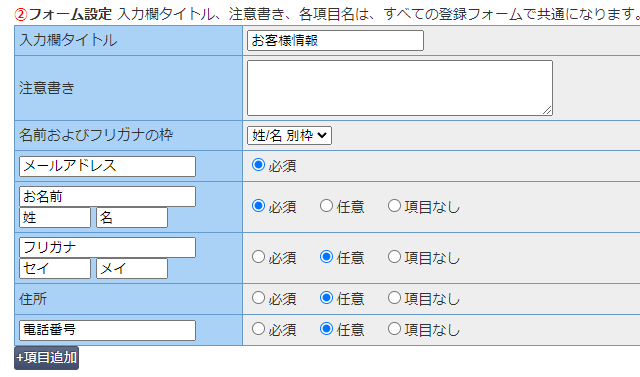Select 任意 radio for お名前
This screenshot has width=640, height=377.
tap(326, 206)
